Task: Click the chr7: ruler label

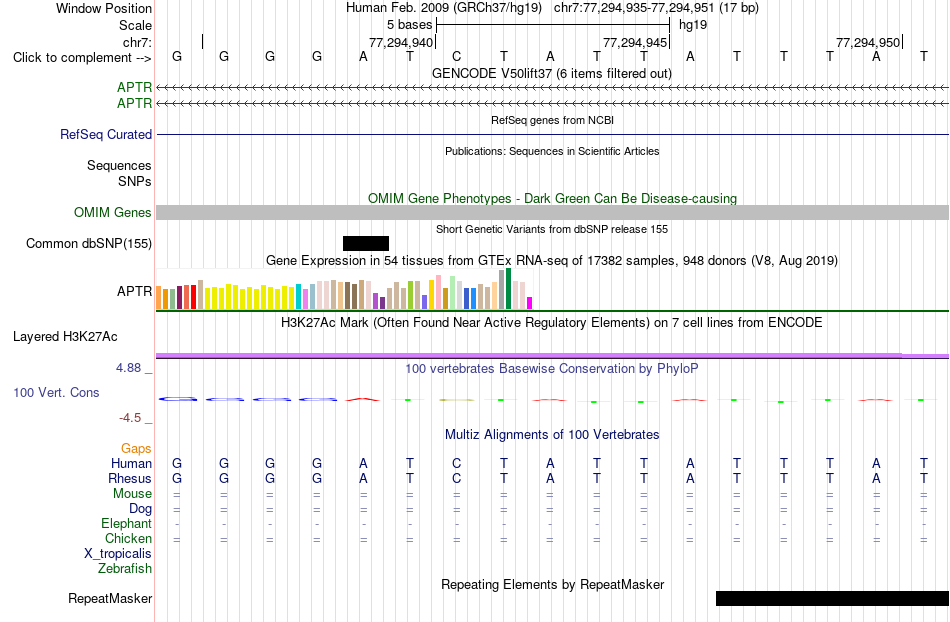Action: coord(137,42)
